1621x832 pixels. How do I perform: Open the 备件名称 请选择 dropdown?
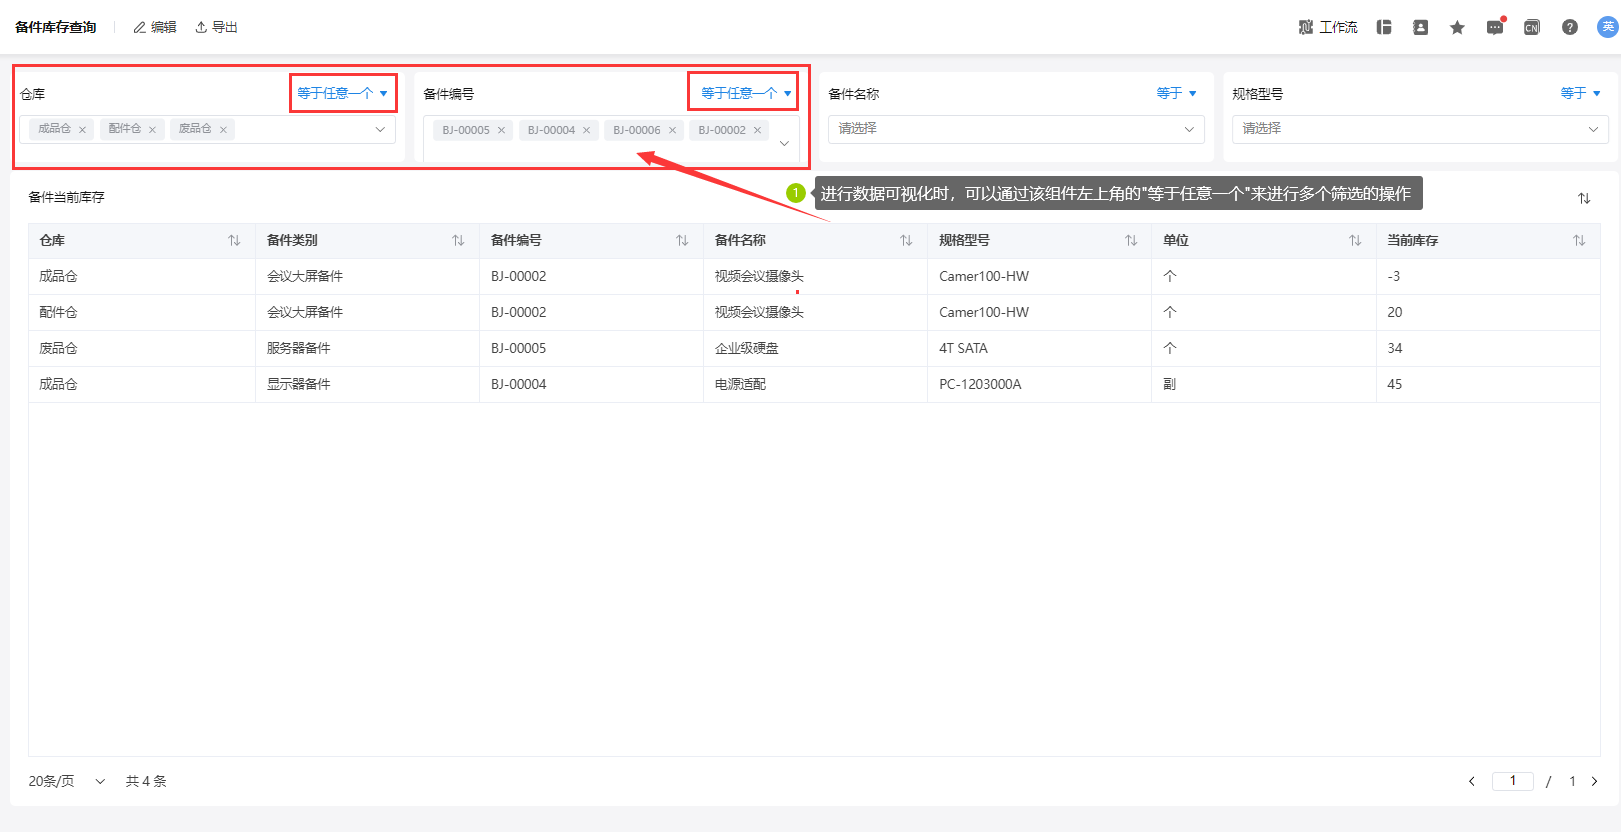point(1016,129)
